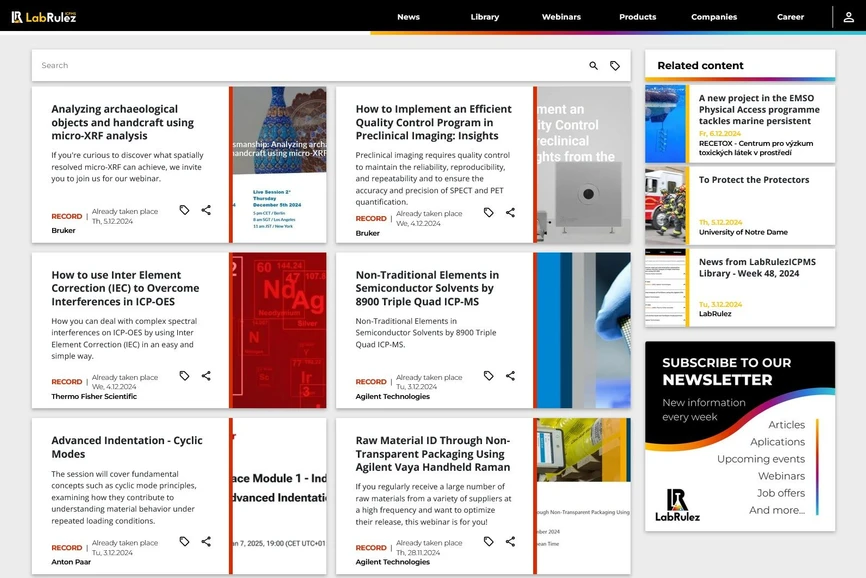Open 'How to Implement an Efficient Quality Control' title
This screenshot has height=578, width=866.
434,123
